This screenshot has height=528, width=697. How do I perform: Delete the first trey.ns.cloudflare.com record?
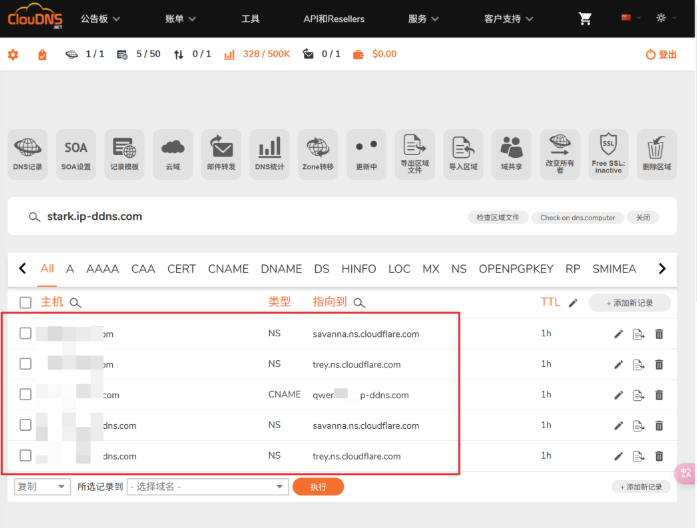tap(659, 364)
